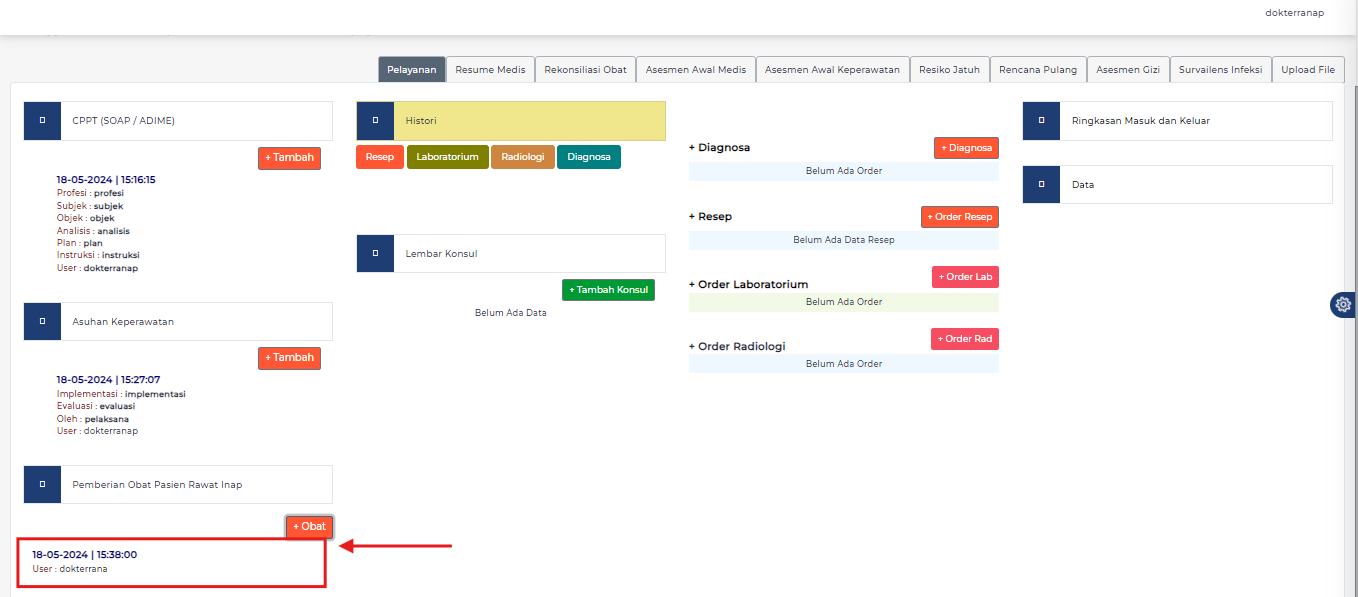Expand the Order Radiologi section header
Viewport: 1358px width, 597px height.
point(737,347)
